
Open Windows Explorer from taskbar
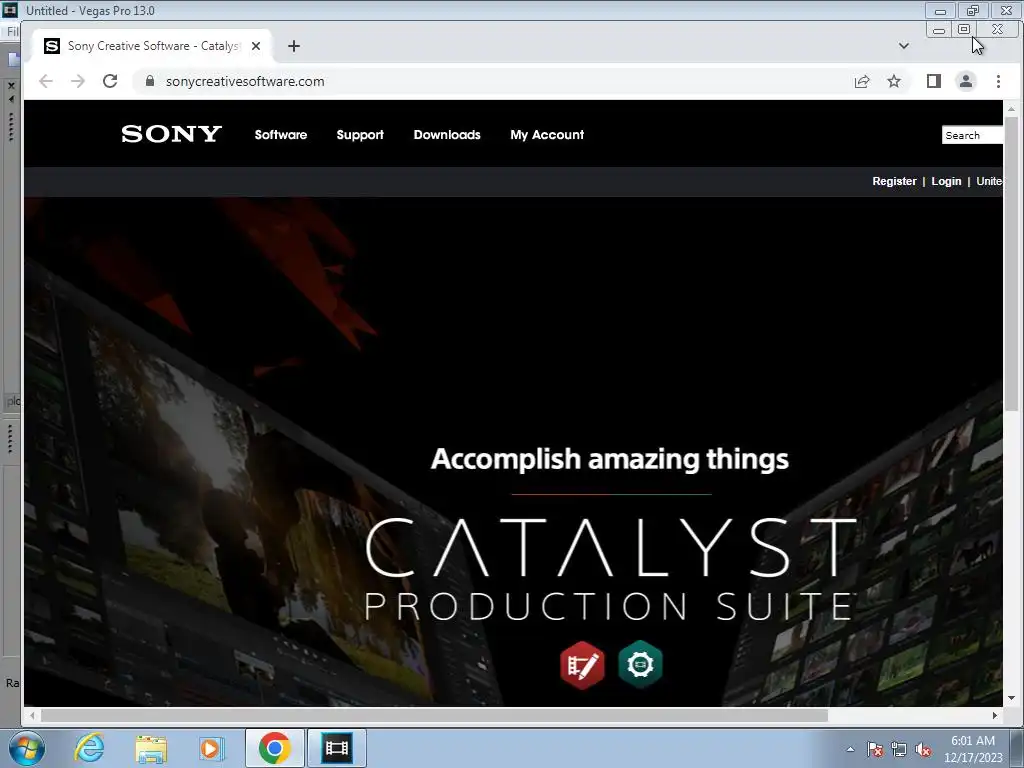151,748
